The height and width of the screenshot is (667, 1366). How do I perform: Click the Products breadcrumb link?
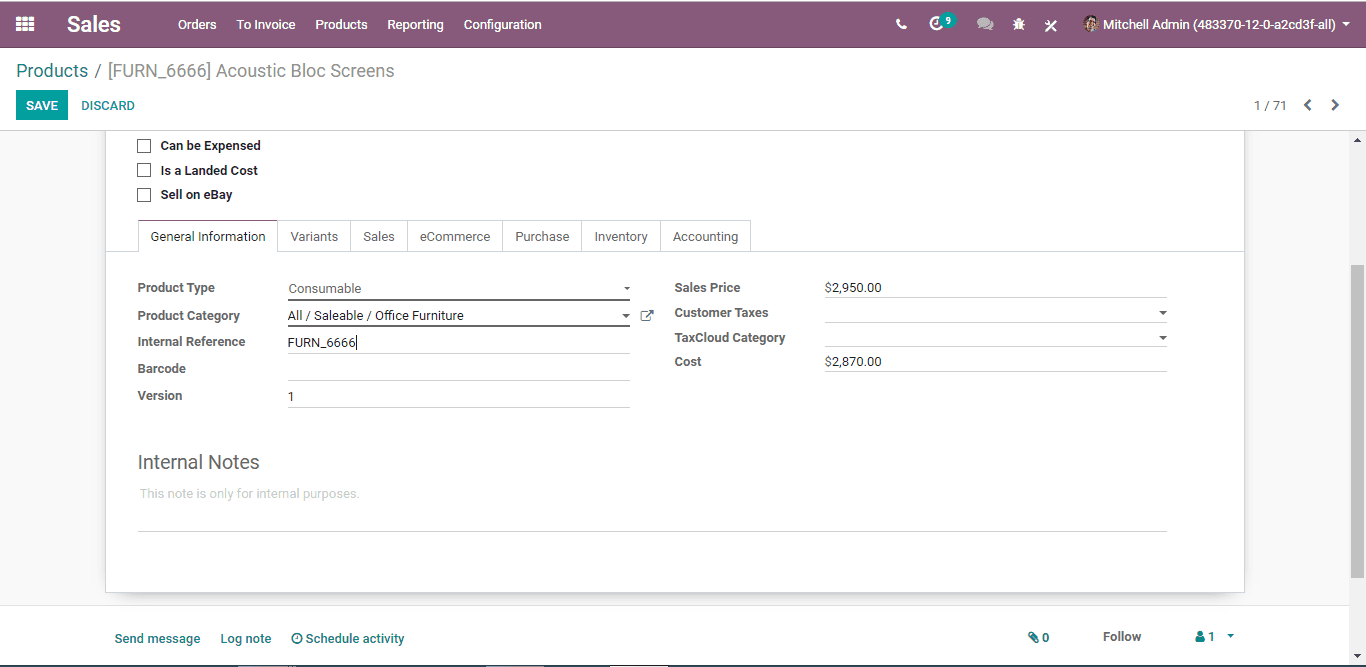pos(52,71)
